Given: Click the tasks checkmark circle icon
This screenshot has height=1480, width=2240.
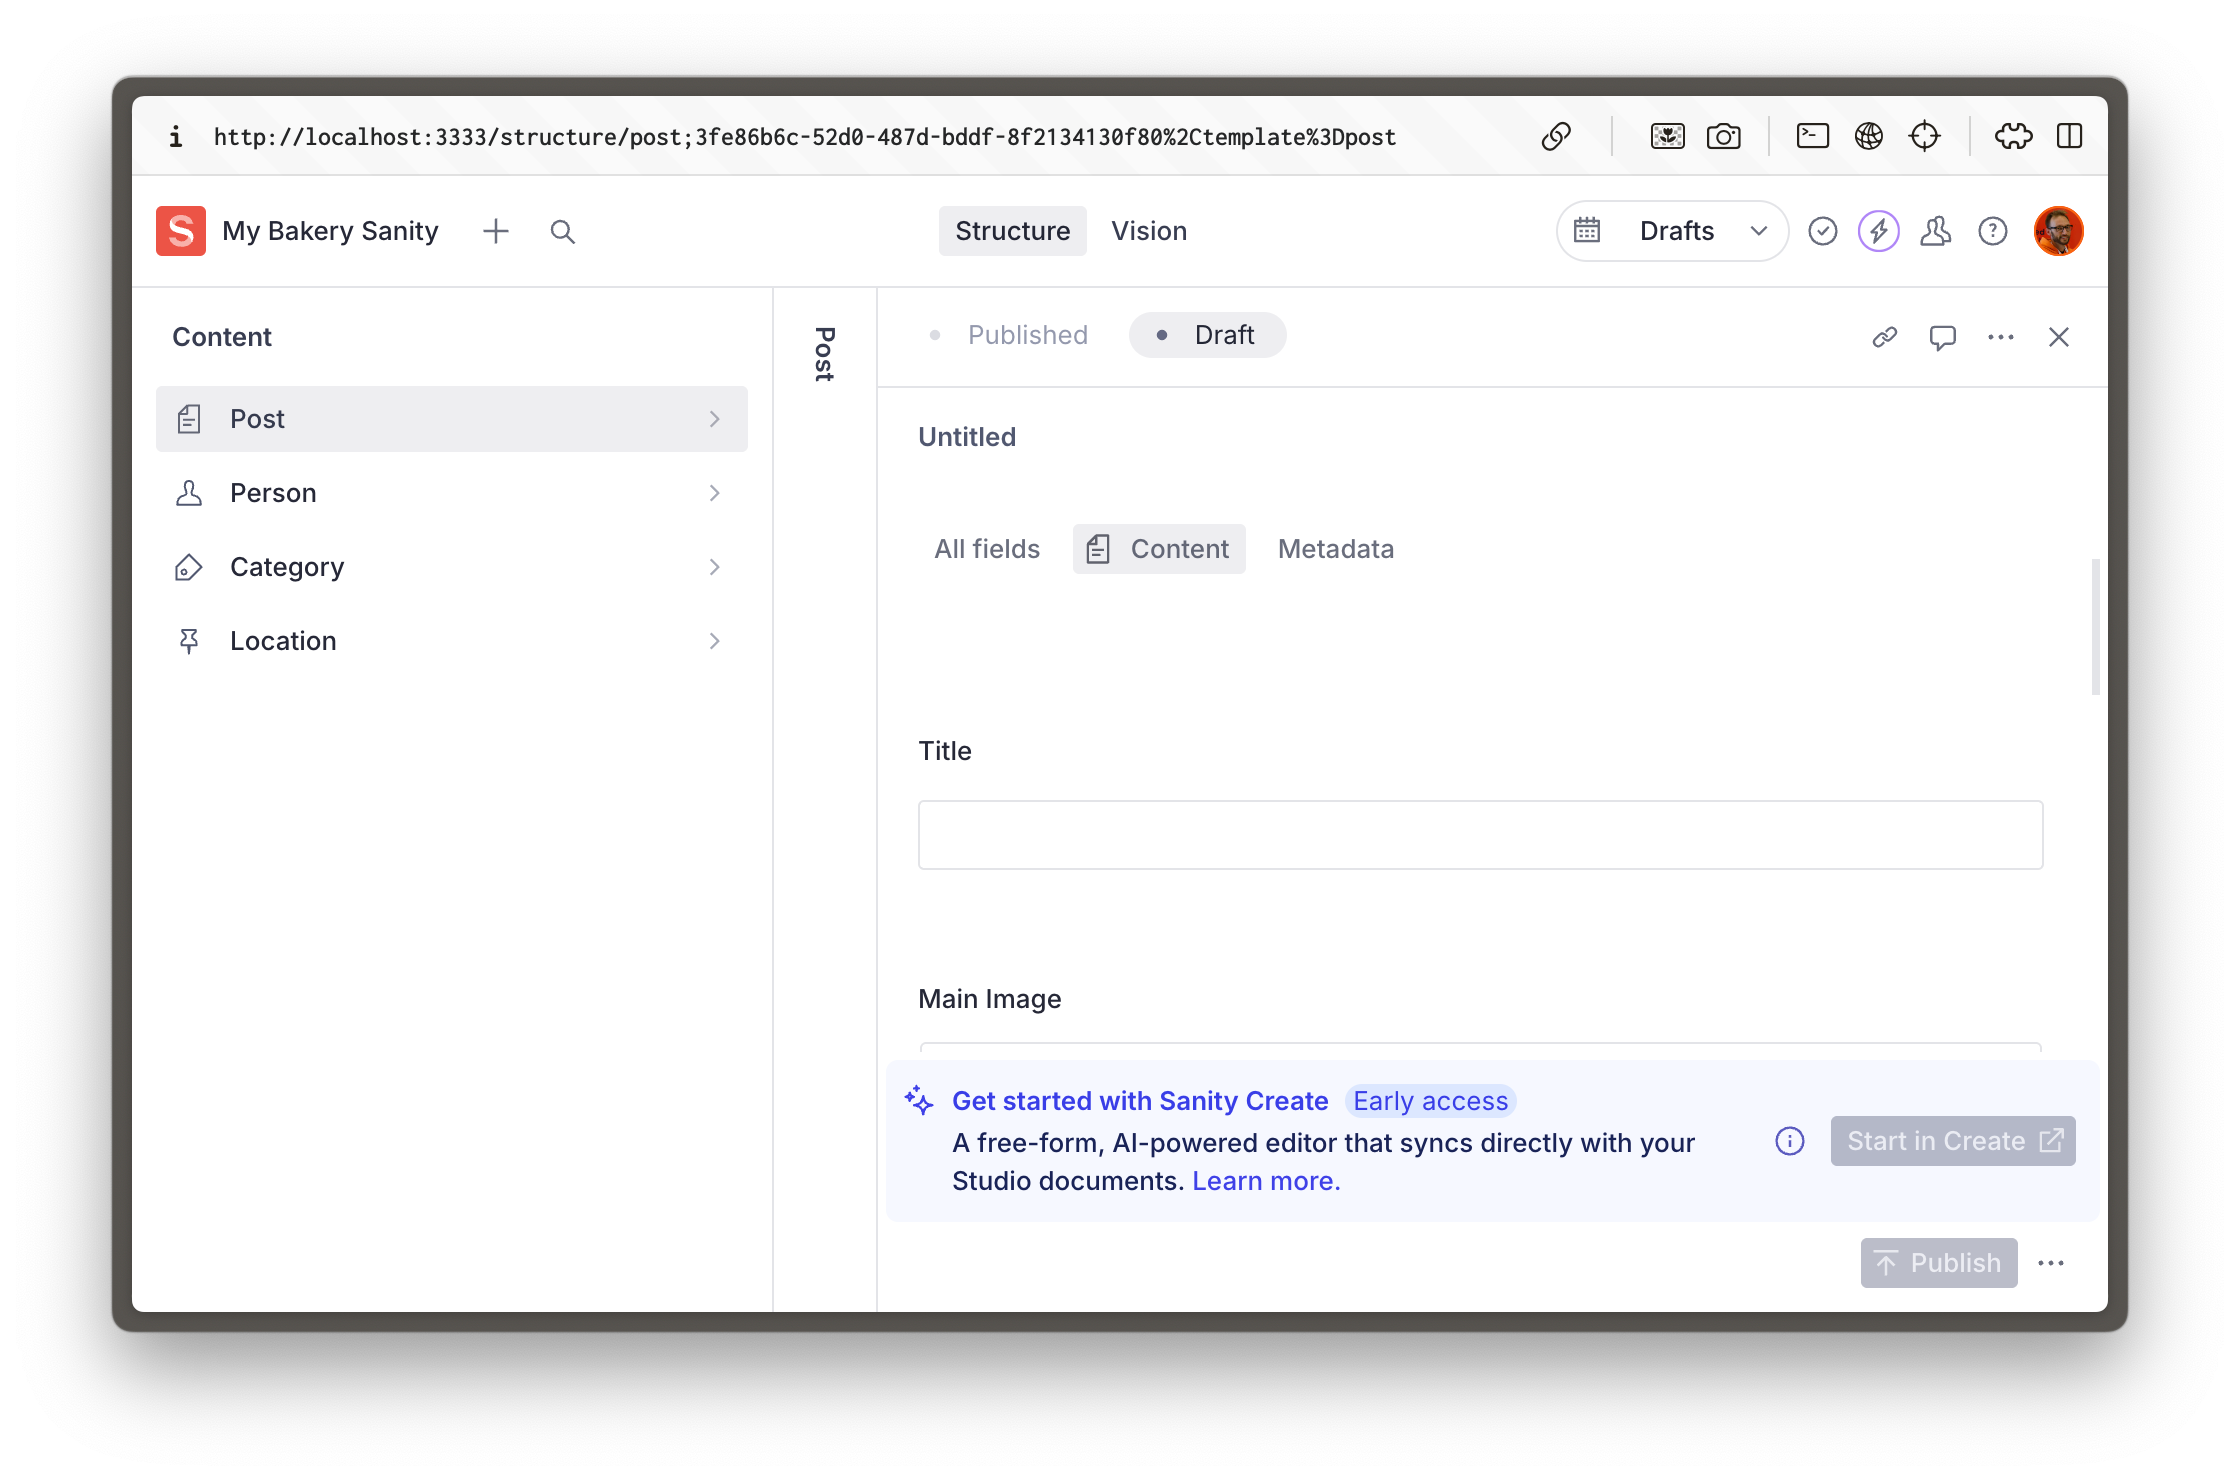Looking at the screenshot, I should click(x=1822, y=231).
